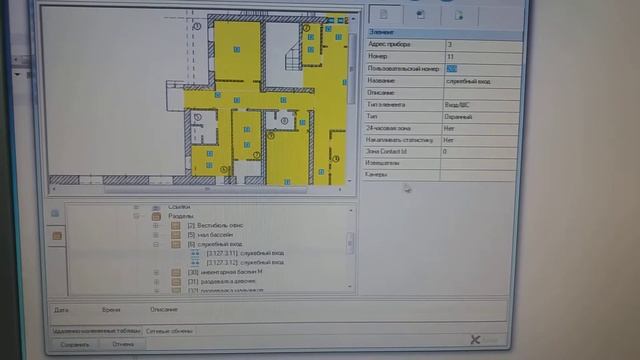Click the zone icon of [3.127.3.12] служебный вход
The height and width of the screenshot is (360, 640).
pos(195,262)
